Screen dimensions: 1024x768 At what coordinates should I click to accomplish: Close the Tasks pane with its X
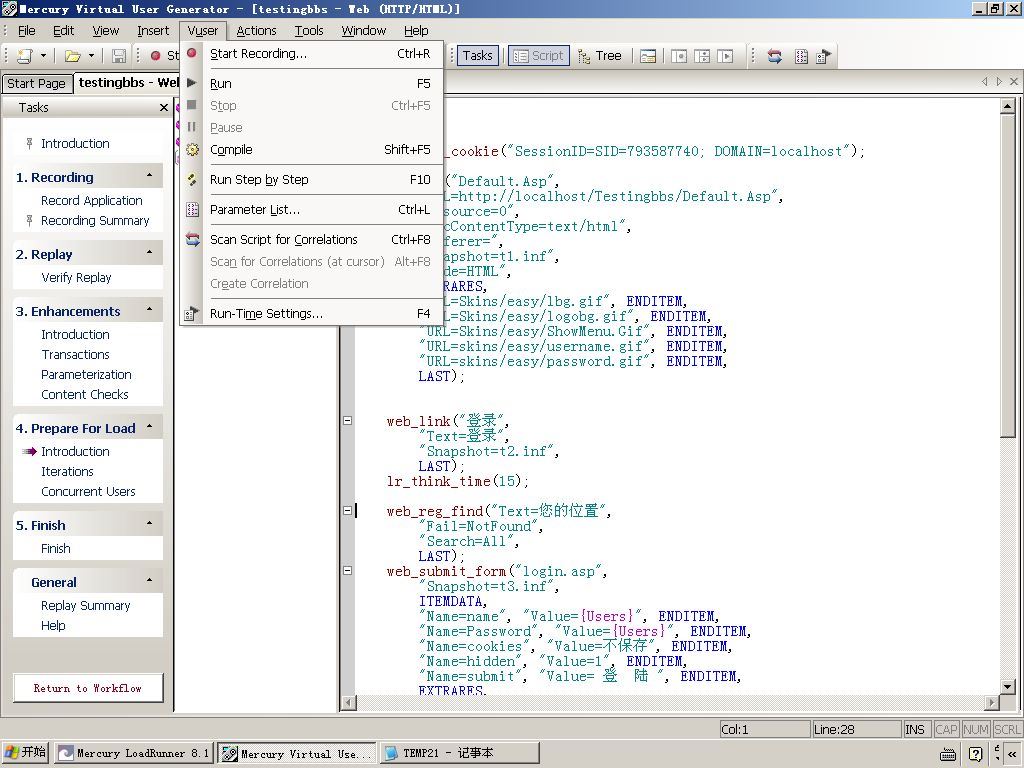(164, 107)
